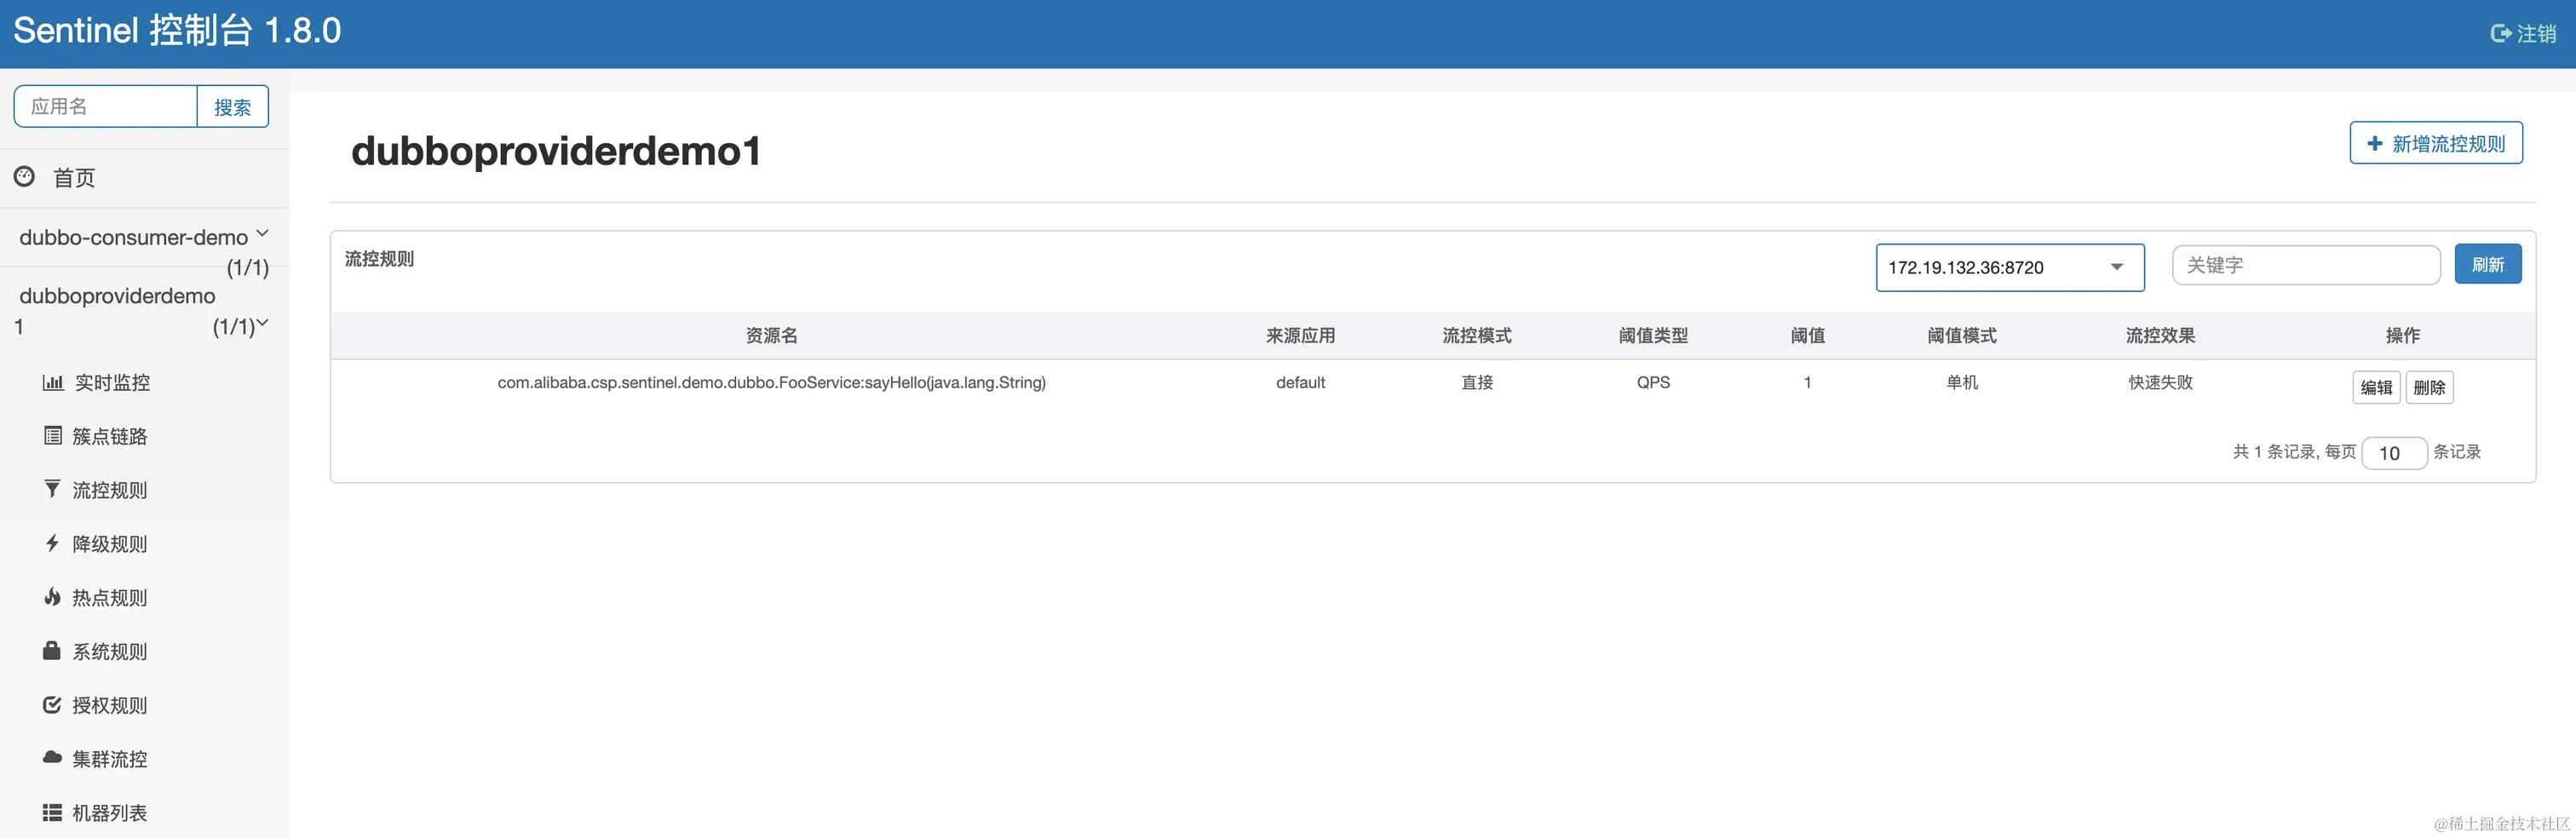Collapse the dubboproviderdemo1 app chevron
Viewport: 2576px width, 838px height.
point(262,323)
